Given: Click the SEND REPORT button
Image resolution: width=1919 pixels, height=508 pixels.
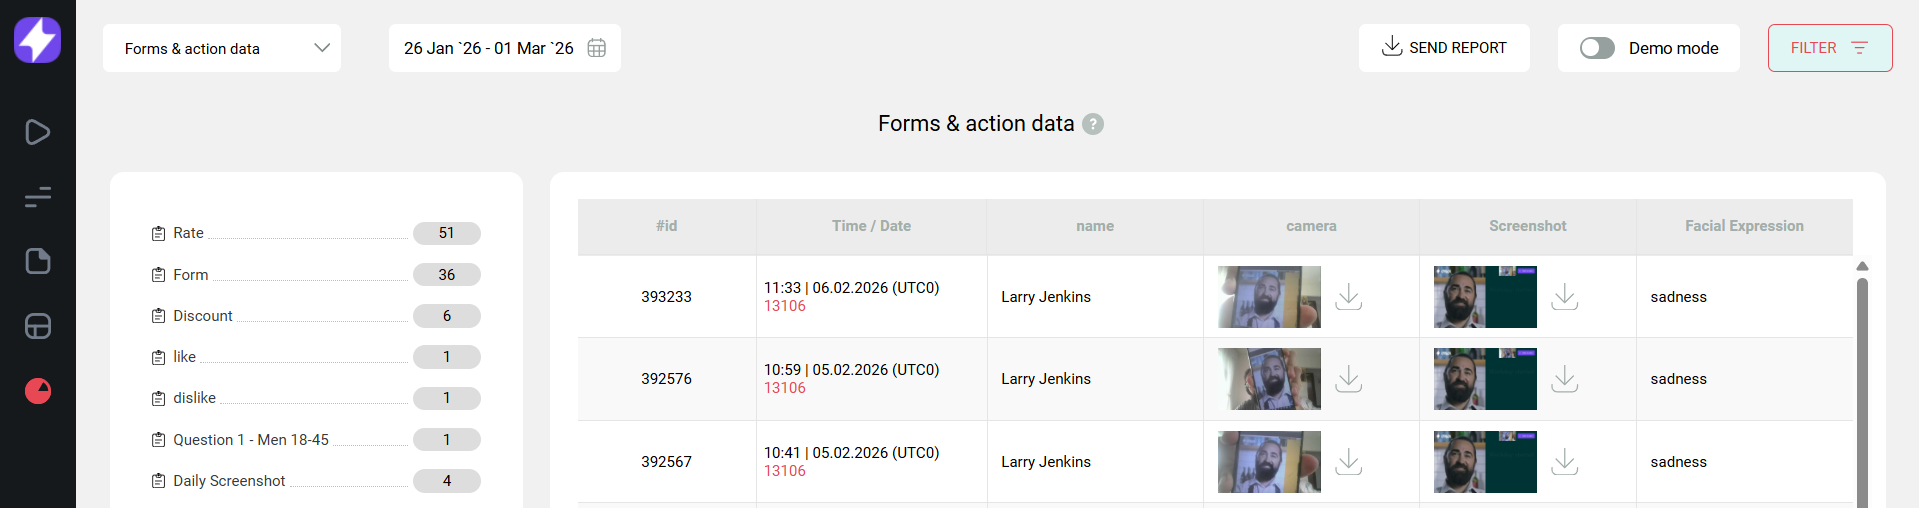Looking at the screenshot, I should (x=1443, y=48).
